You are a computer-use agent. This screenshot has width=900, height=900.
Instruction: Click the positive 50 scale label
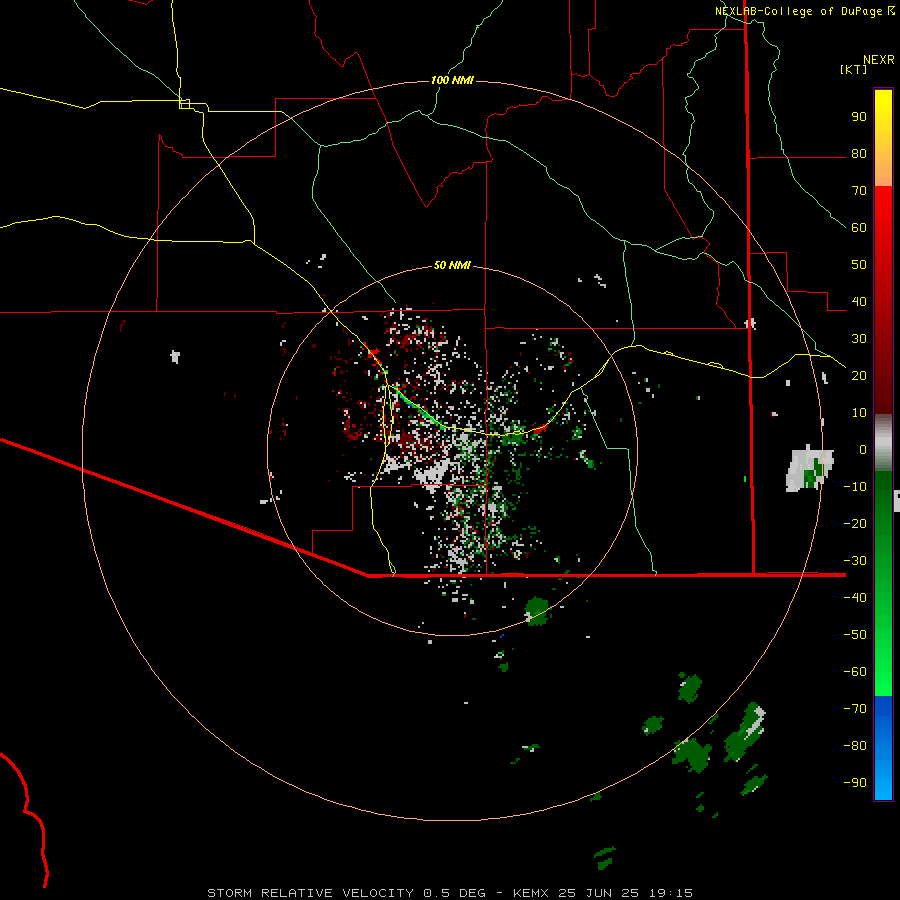click(859, 265)
